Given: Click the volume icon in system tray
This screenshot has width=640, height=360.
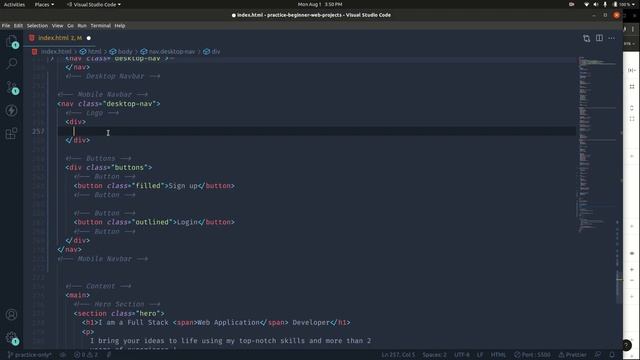Looking at the screenshot, I should [x=596, y=4].
